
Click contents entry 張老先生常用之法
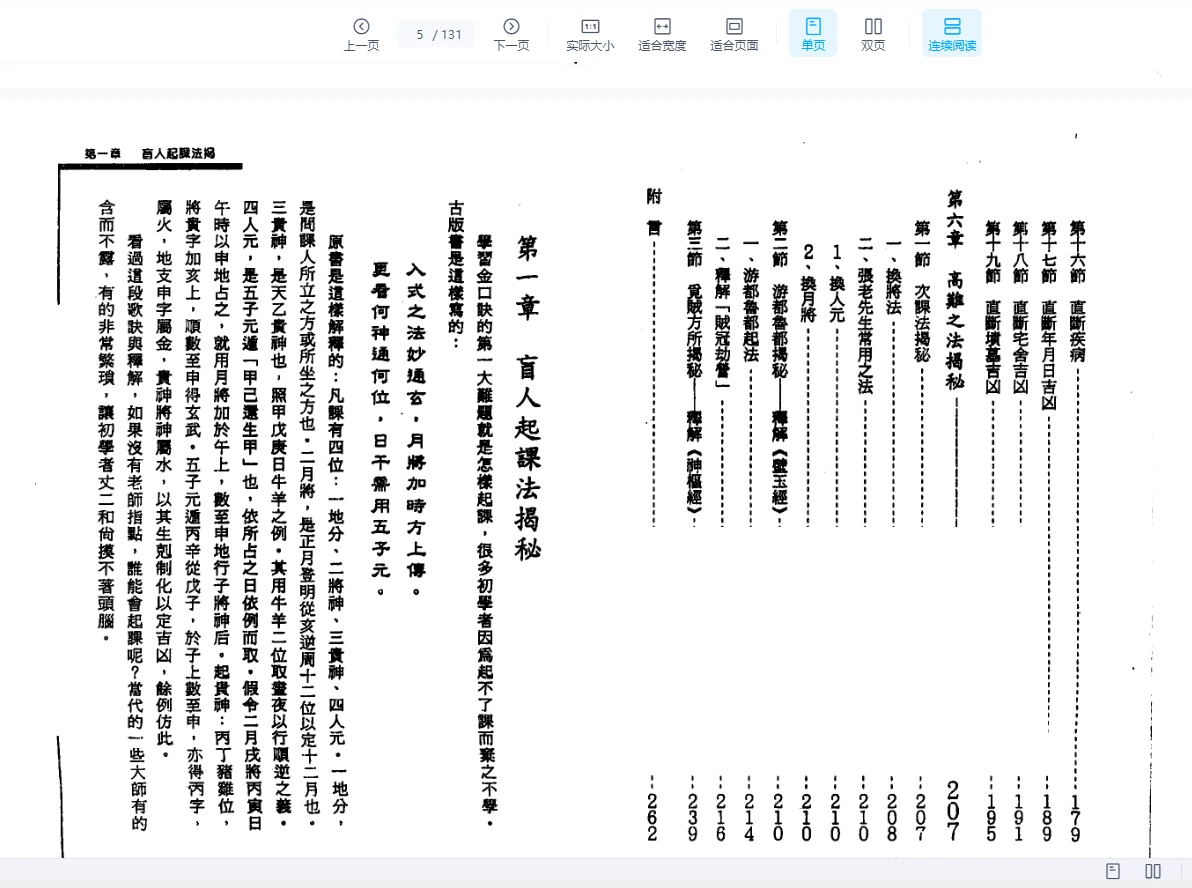865,315
